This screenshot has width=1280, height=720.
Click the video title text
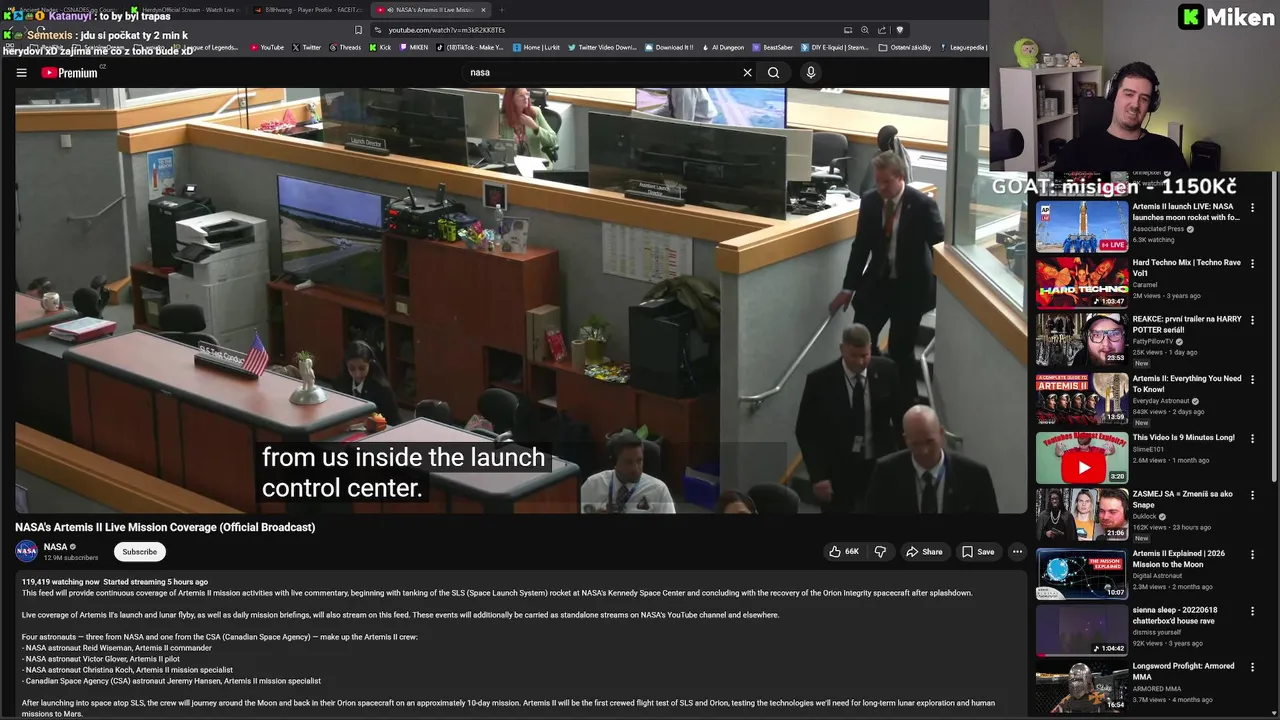pos(165,527)
